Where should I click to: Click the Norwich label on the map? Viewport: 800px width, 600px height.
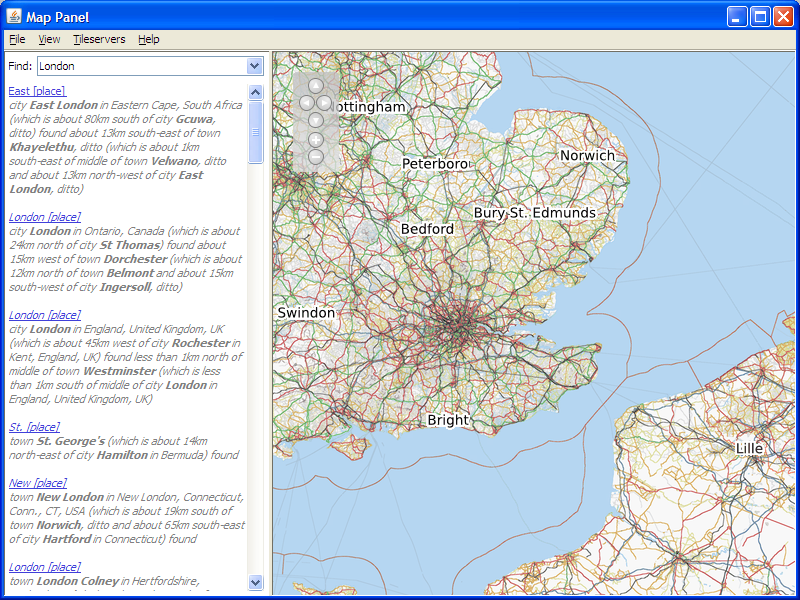click(x=587, y=156)
